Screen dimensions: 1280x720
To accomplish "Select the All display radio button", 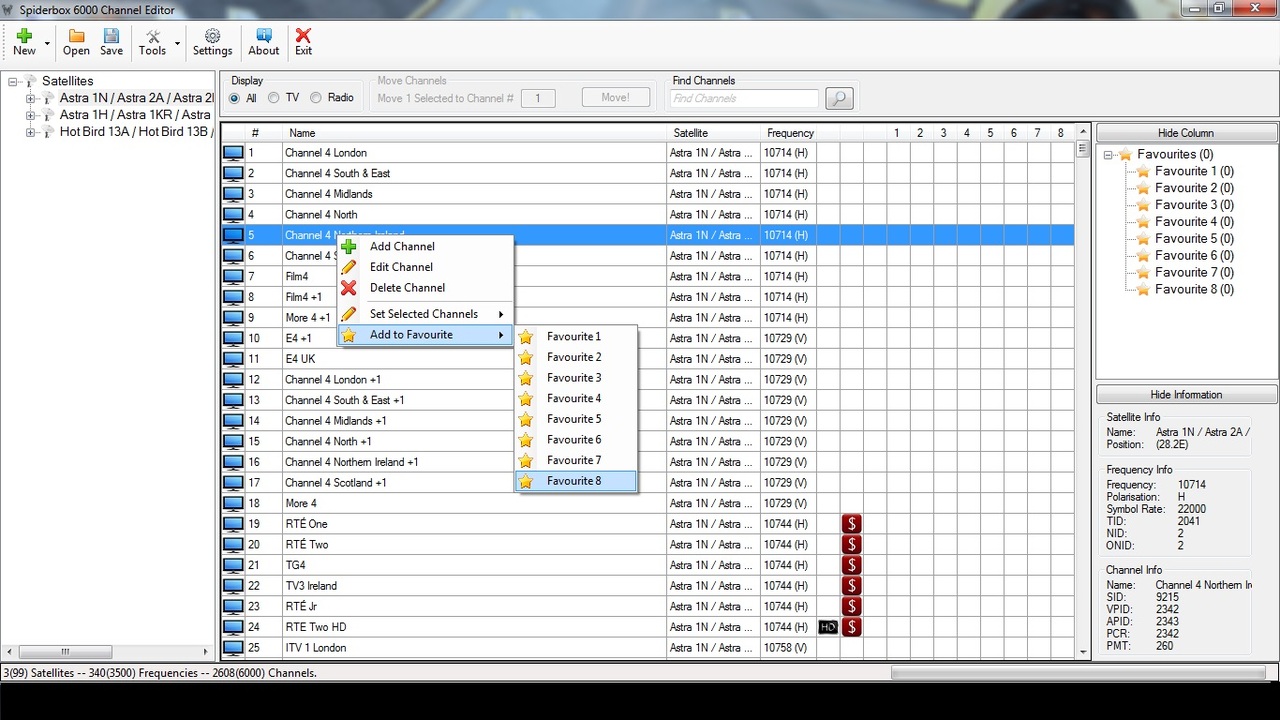I will (x=235, y=98).
